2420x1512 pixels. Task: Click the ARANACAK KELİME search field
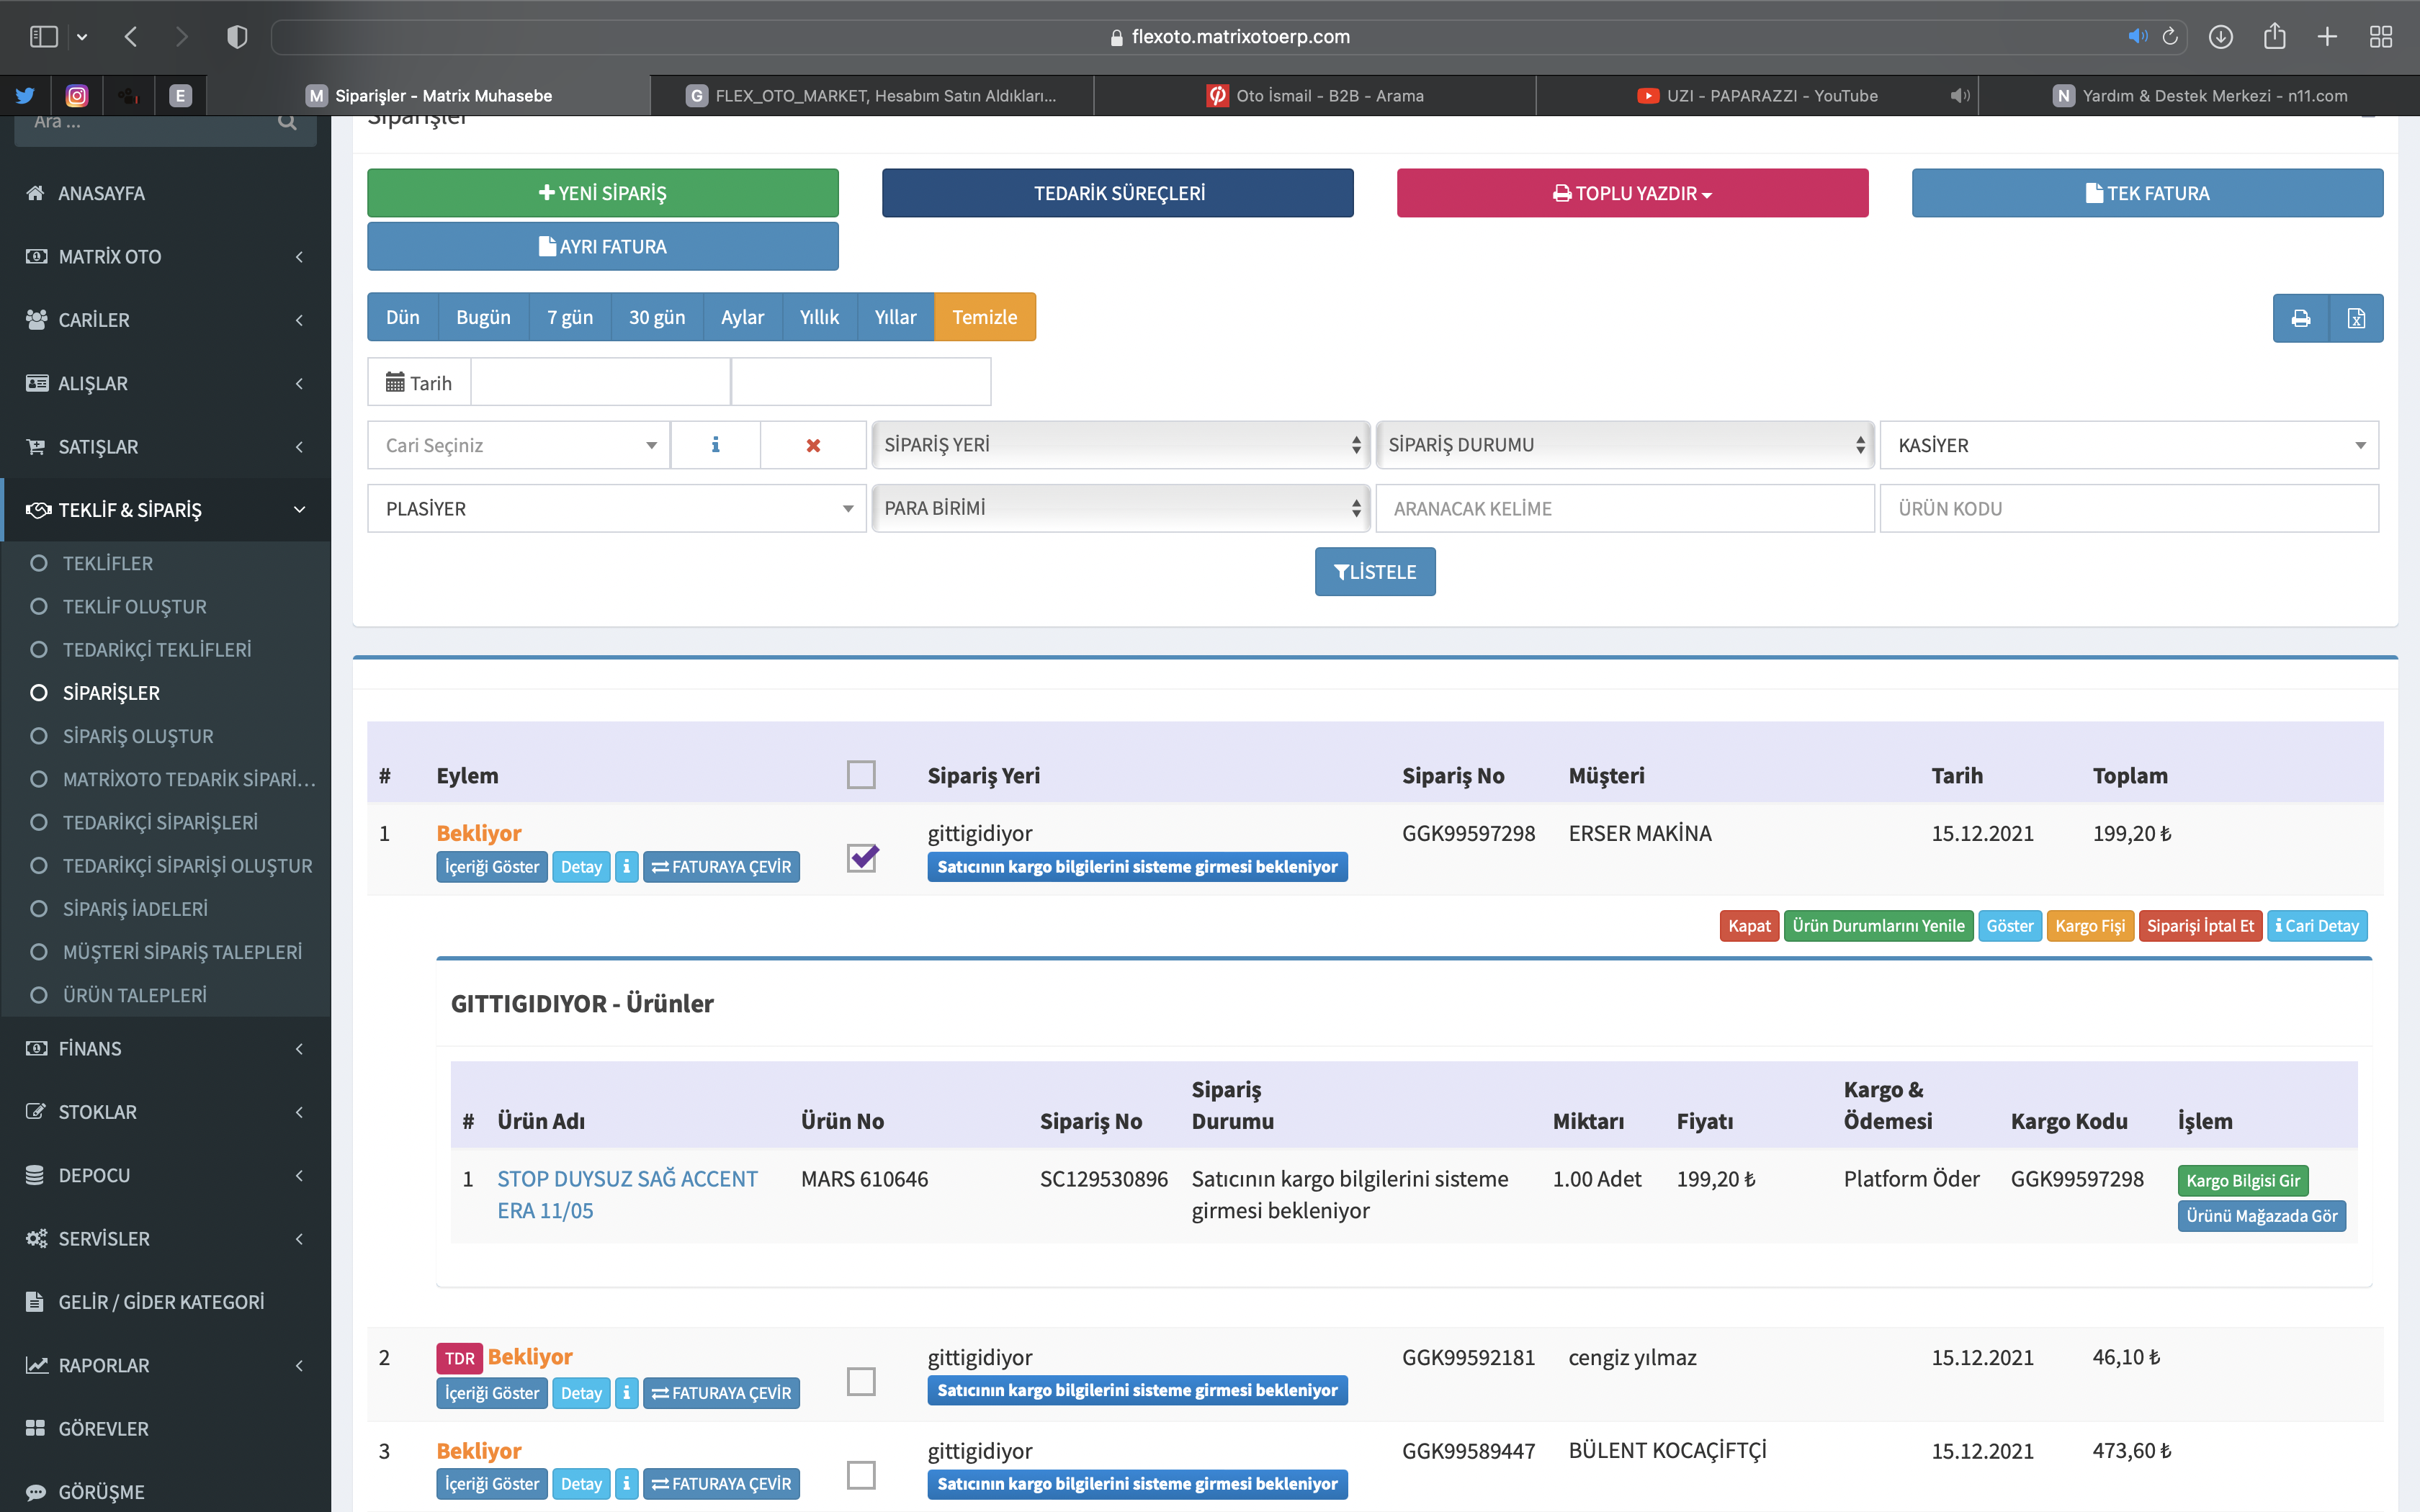(1625, 509)
